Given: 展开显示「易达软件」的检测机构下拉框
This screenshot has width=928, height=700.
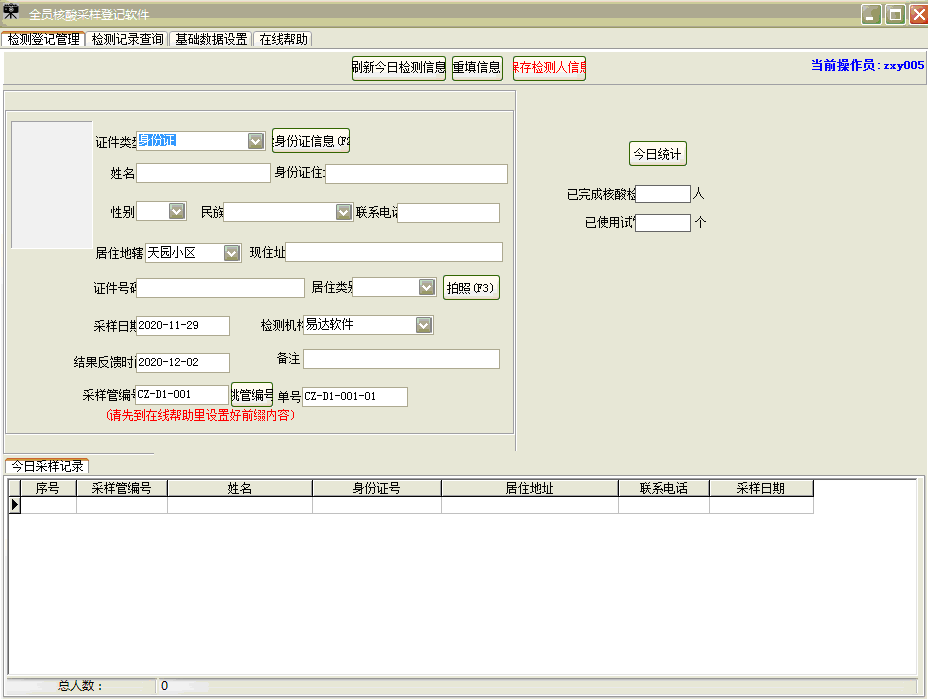Looking at the screenshot, I should point(423,324).
